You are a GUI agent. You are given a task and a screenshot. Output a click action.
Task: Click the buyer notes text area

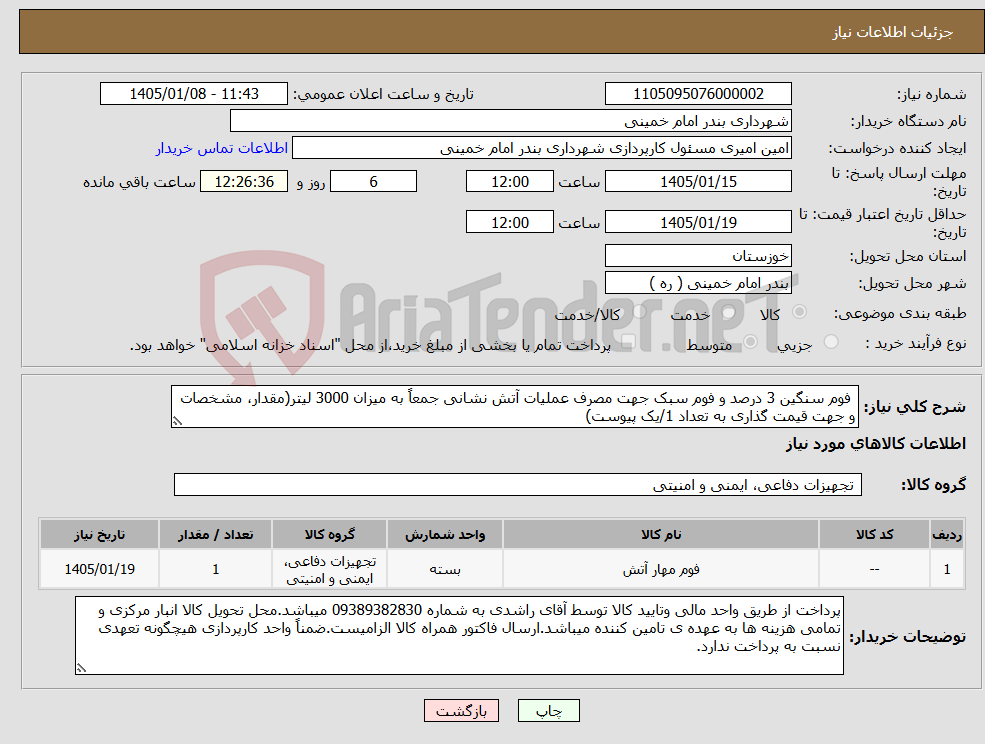point(459,636)
